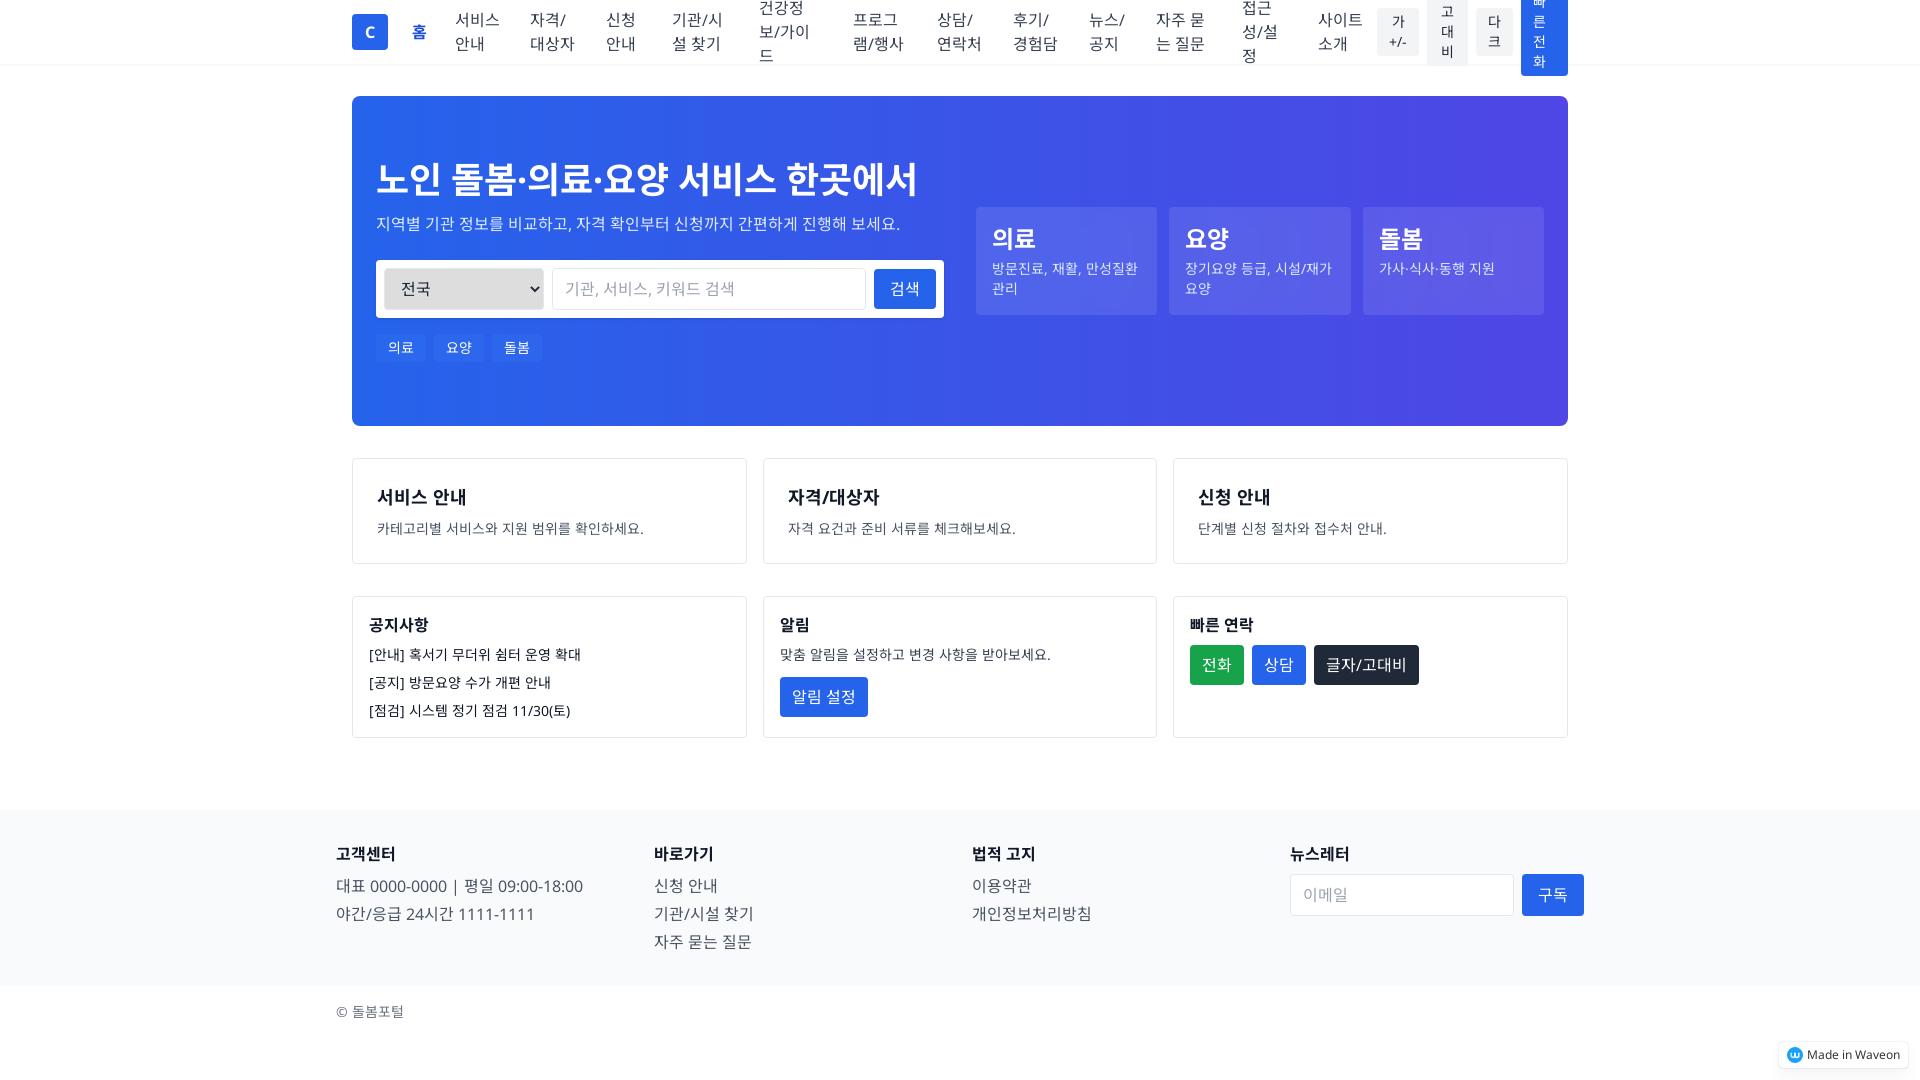Enable 고대비 high contrast mode

[x=1446, y=31]
